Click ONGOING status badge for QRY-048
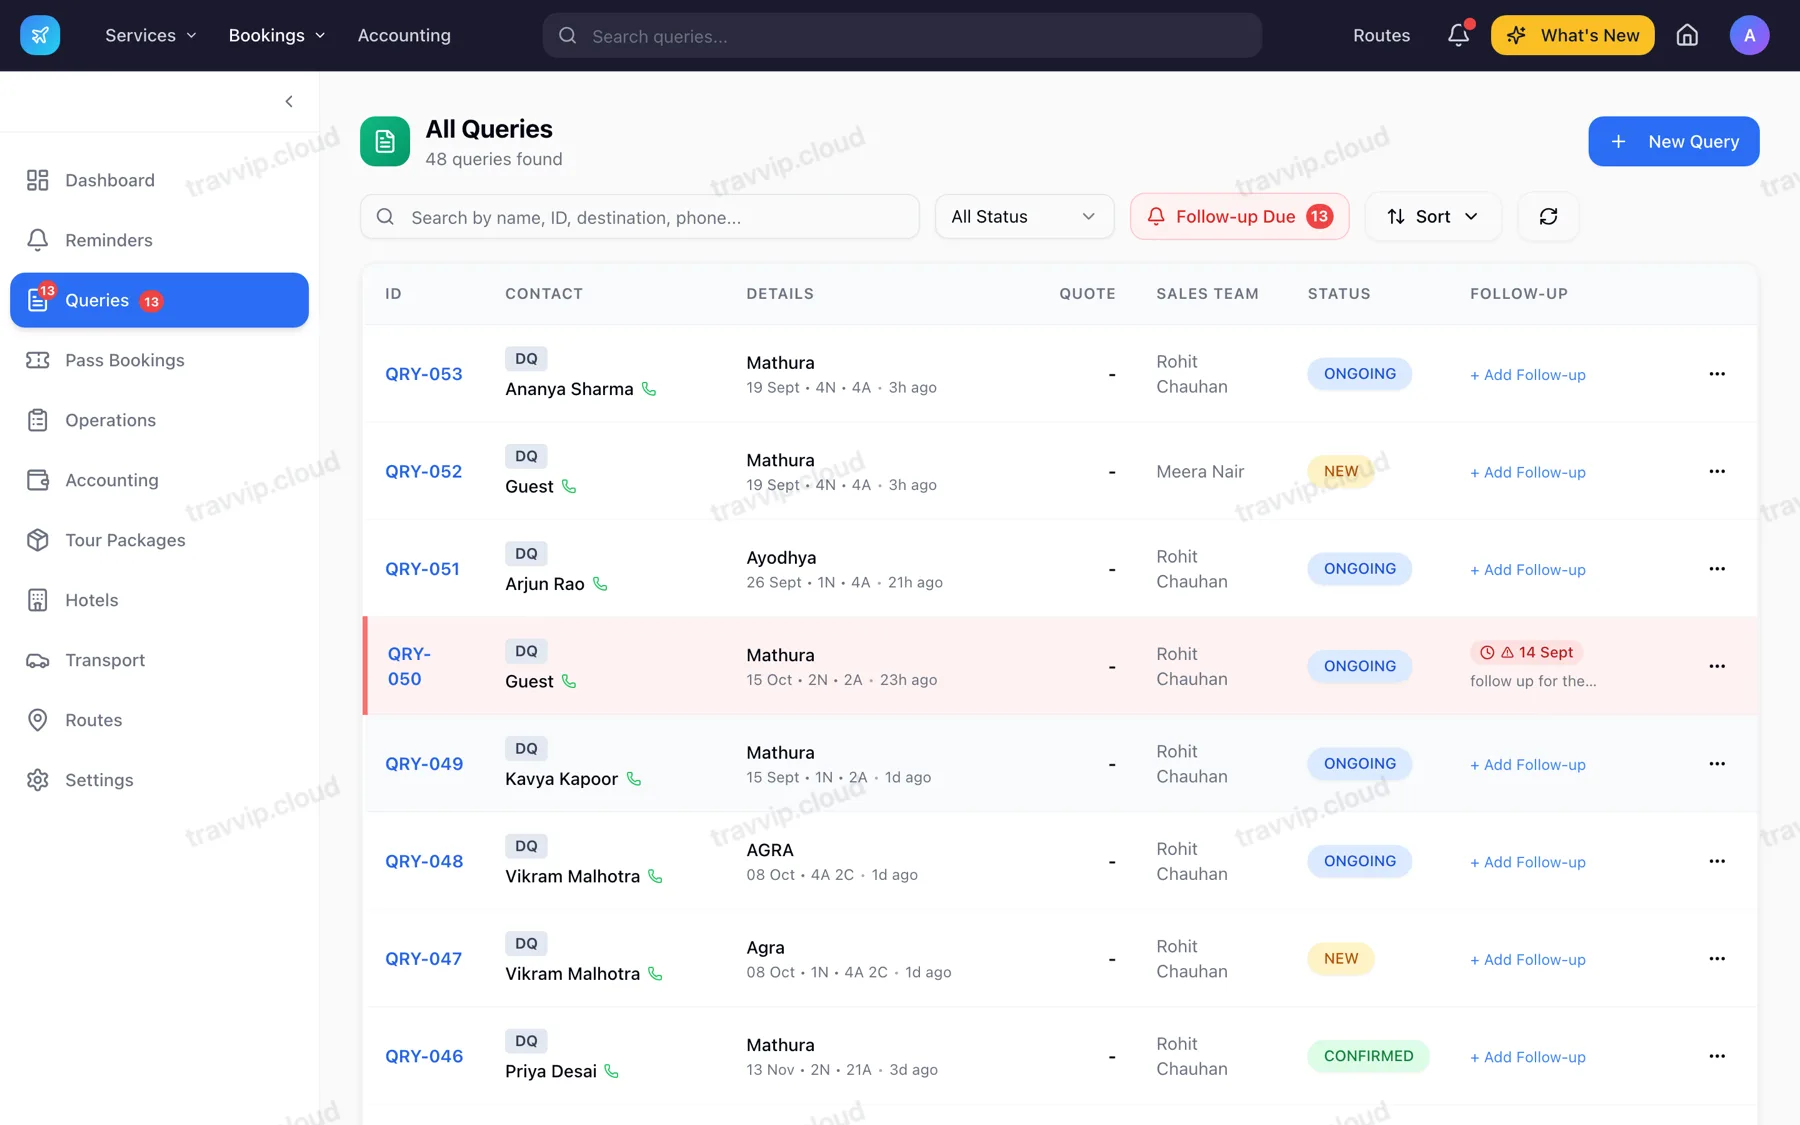1800x1125 pixels. [1359, 861]
